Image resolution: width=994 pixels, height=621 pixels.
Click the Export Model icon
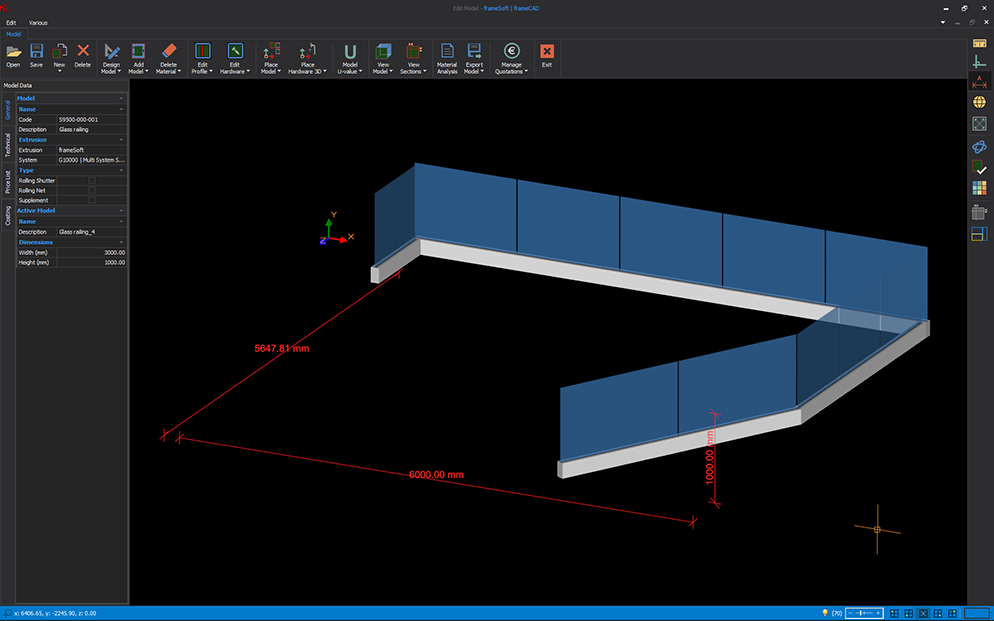point(474,51)
